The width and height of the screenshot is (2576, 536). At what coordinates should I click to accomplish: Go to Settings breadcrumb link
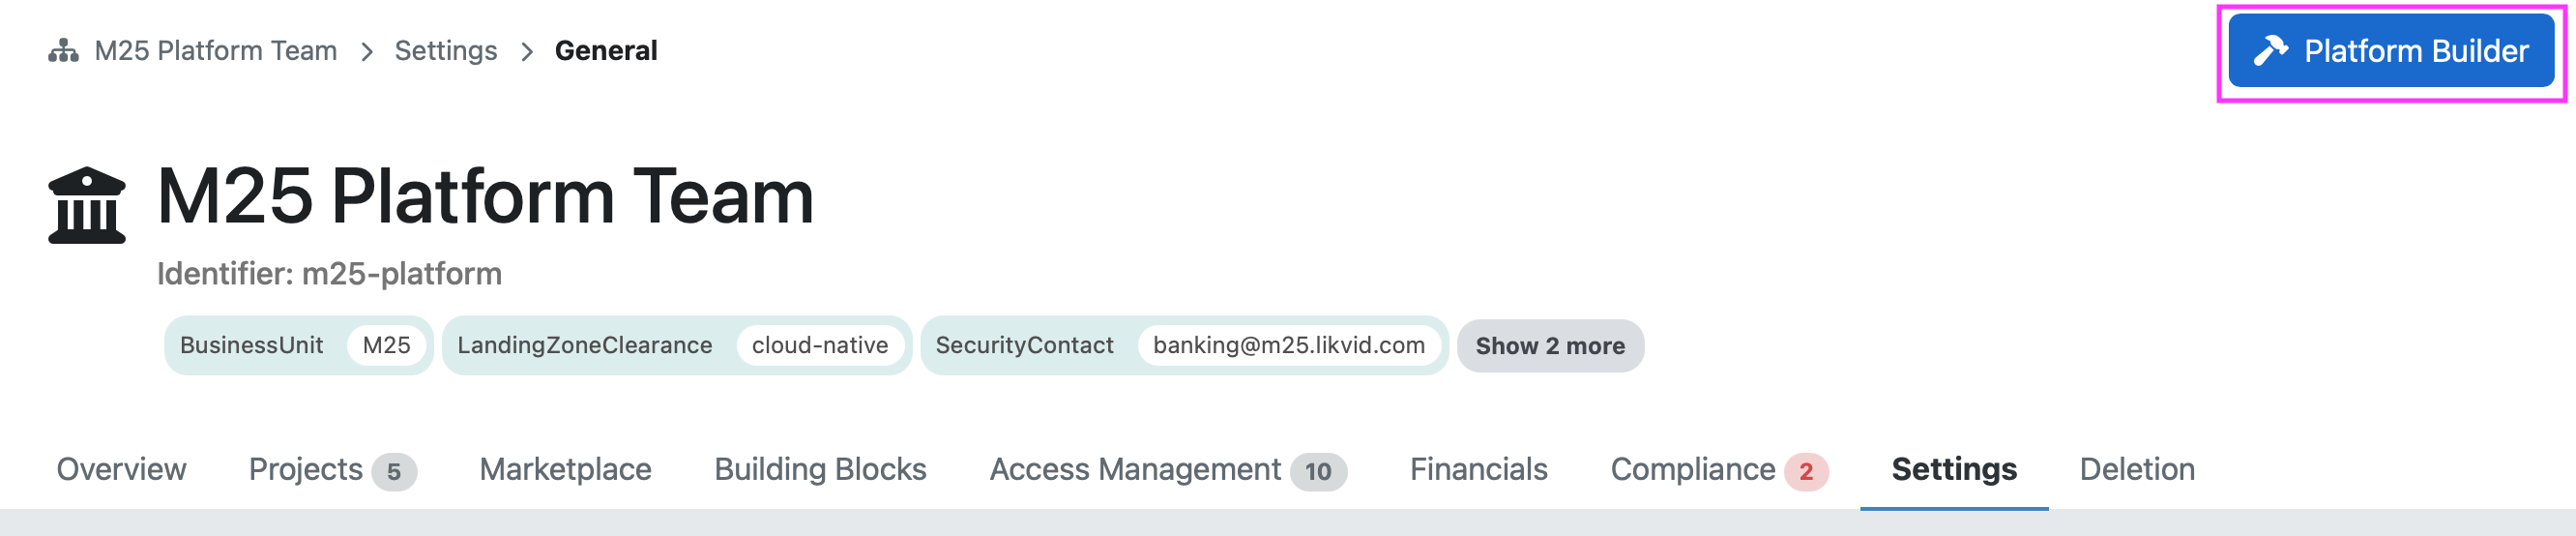(x=446, y=51)
